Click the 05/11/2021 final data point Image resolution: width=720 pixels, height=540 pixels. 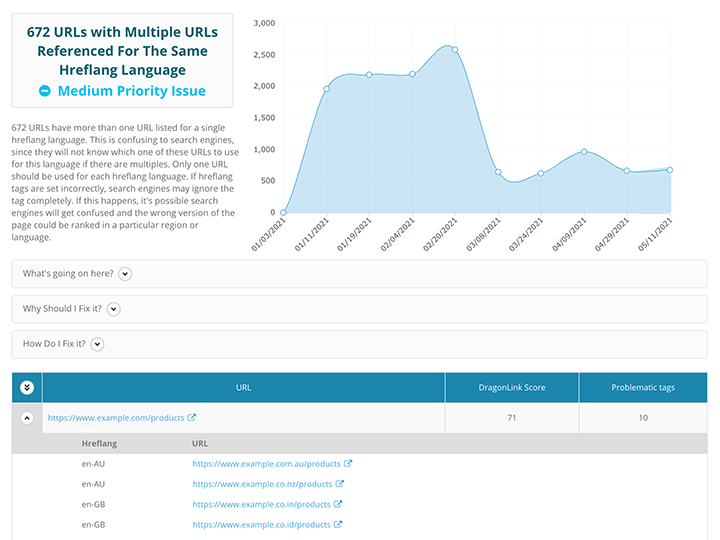tap(670, 170)
